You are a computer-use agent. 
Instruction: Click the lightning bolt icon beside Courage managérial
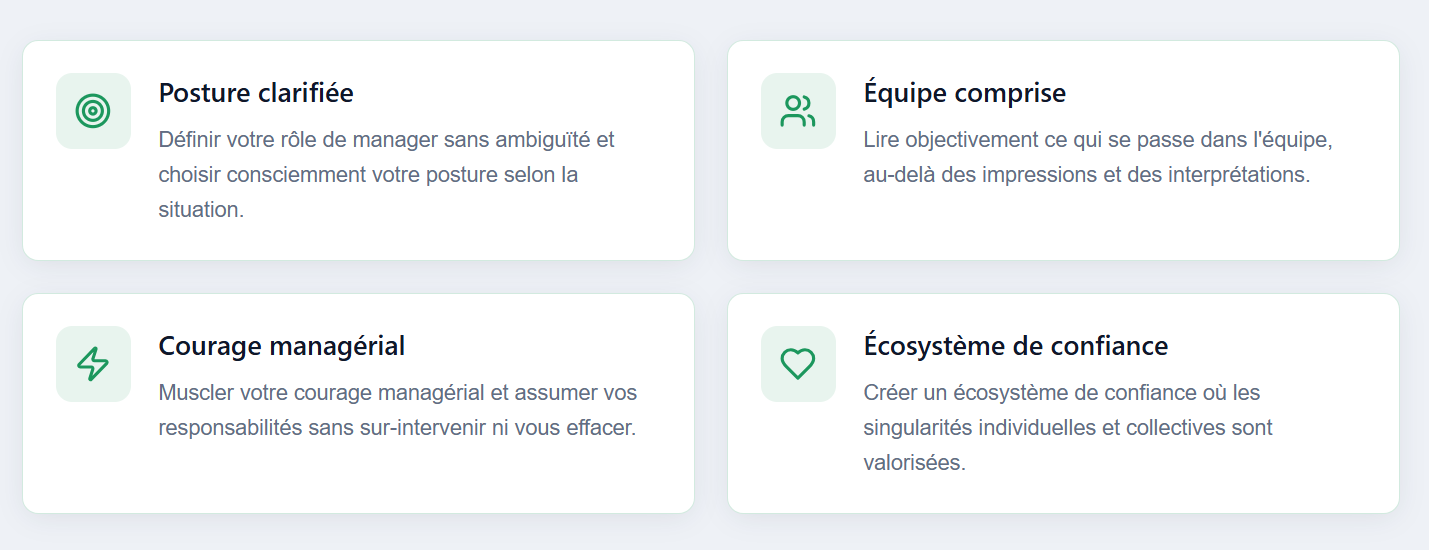tap(93, 364)
